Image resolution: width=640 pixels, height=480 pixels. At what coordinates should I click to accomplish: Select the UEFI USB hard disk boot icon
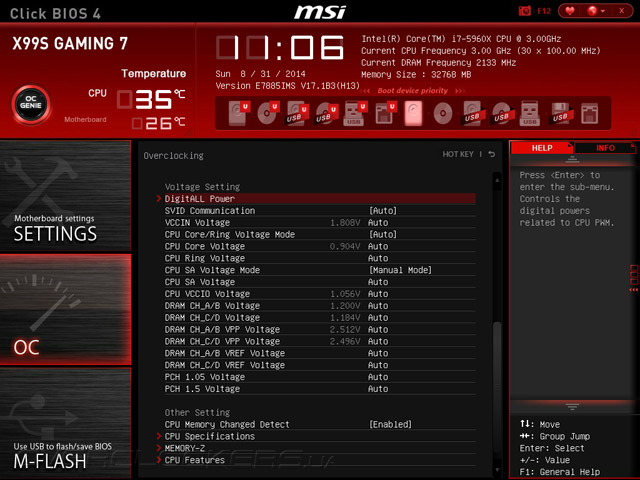(x=296, y=113)
